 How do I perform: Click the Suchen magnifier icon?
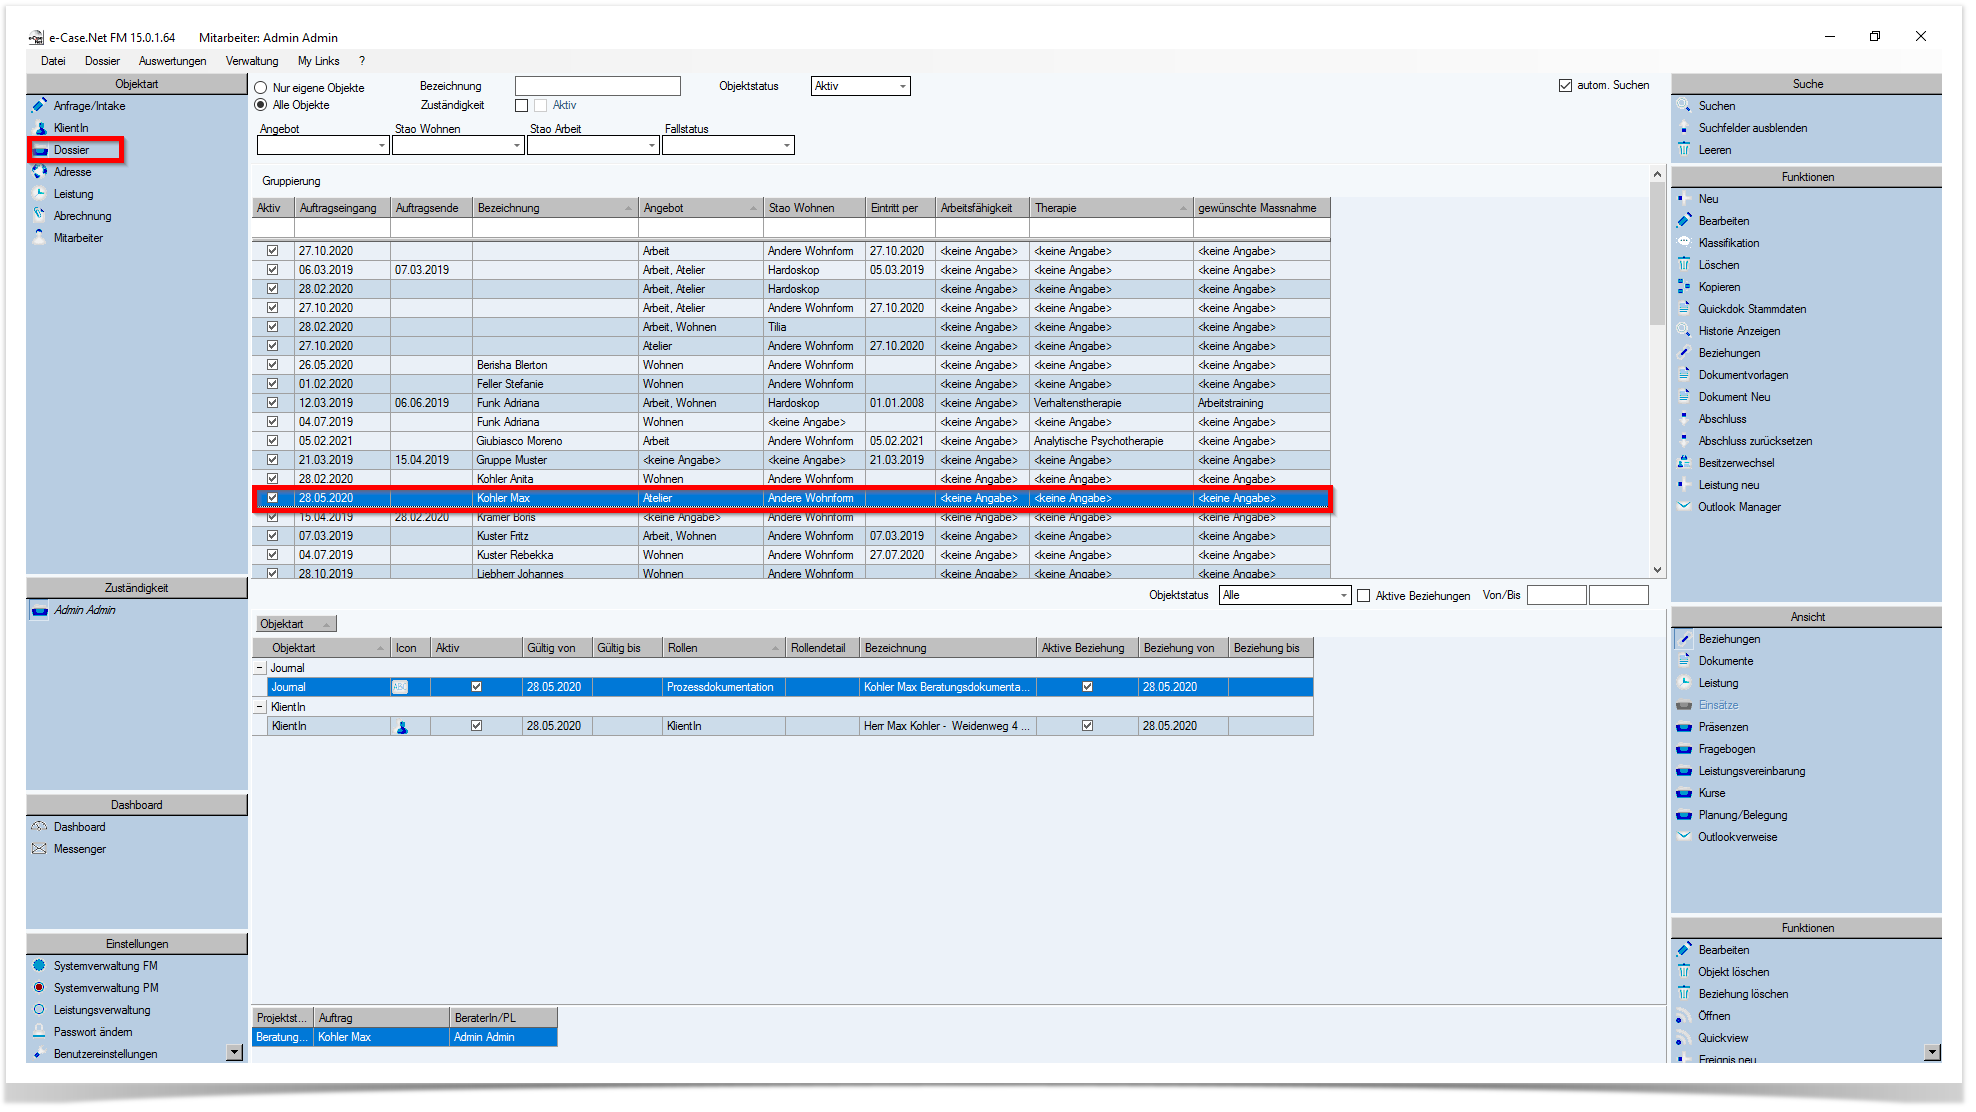click(x=1684, y=106)
